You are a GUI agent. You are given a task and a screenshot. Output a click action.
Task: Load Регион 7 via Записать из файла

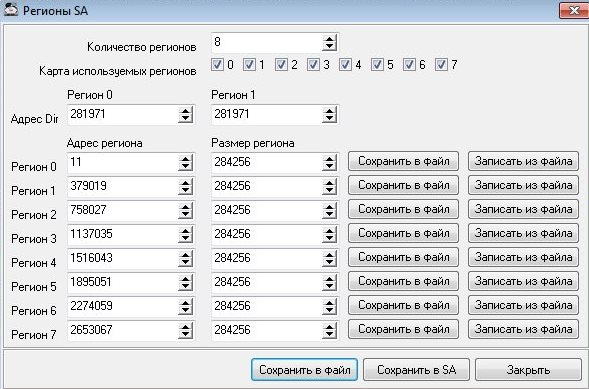coord(523,329)
